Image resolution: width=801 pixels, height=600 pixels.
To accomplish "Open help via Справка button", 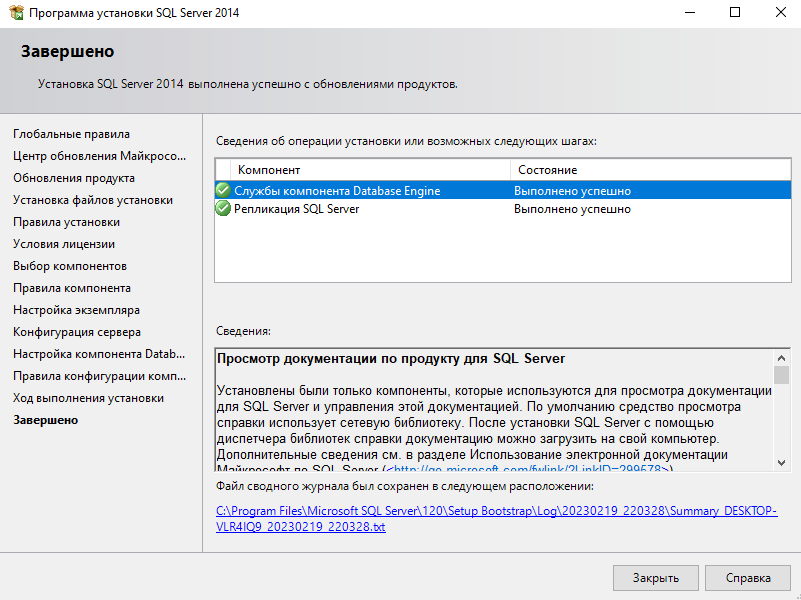I will point(747,578).
